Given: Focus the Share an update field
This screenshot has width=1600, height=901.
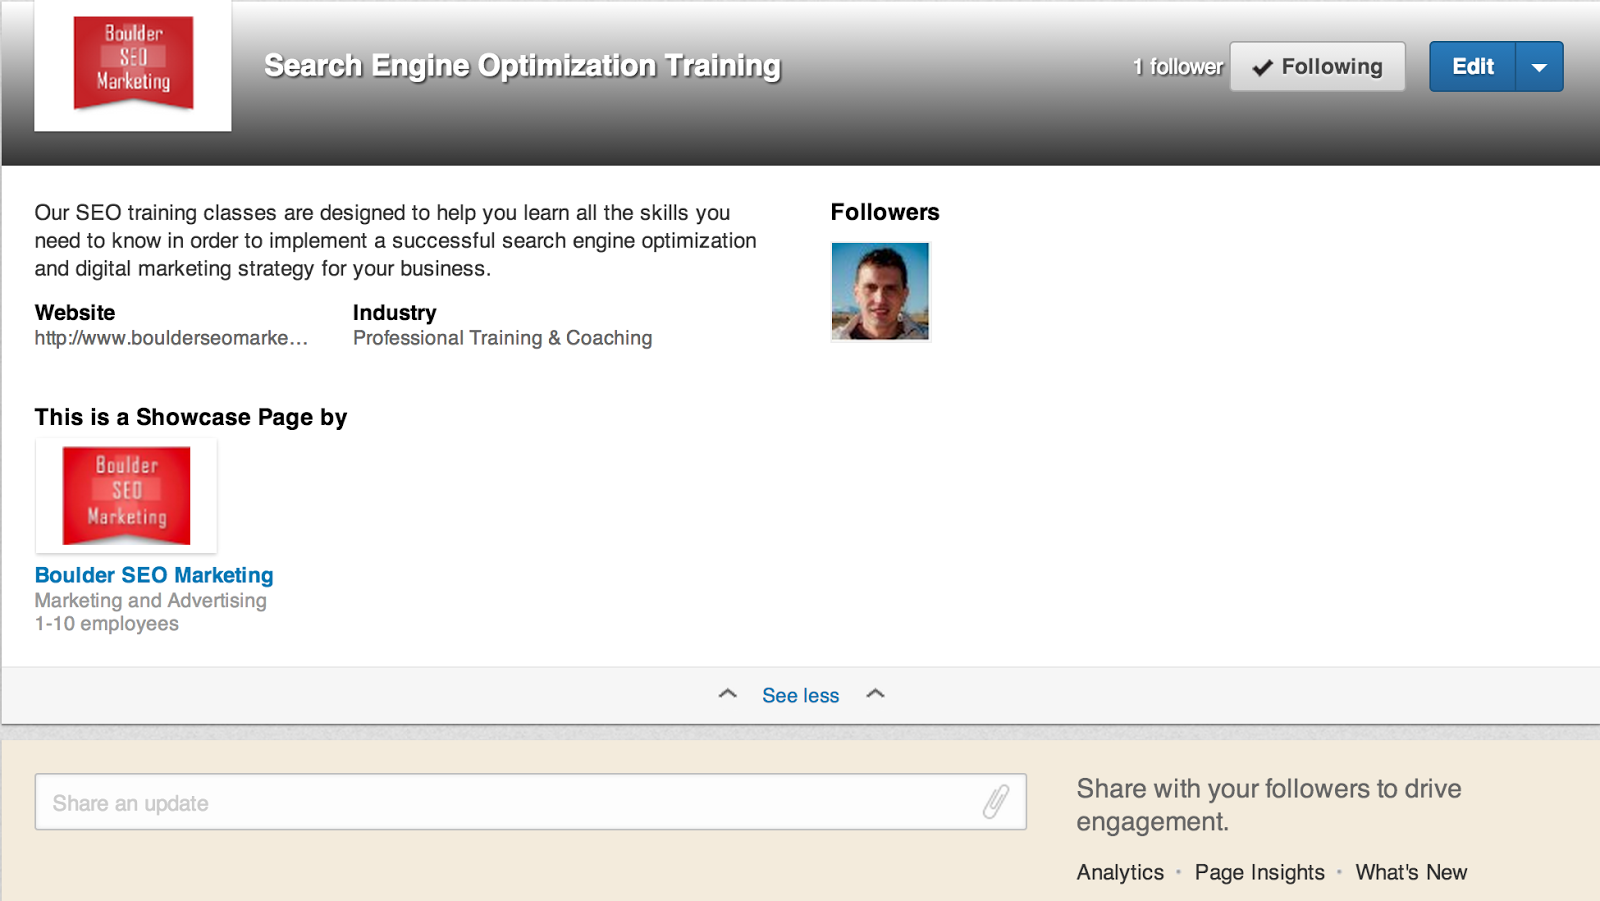Looking at the screenshot, I should coord(531,802).
